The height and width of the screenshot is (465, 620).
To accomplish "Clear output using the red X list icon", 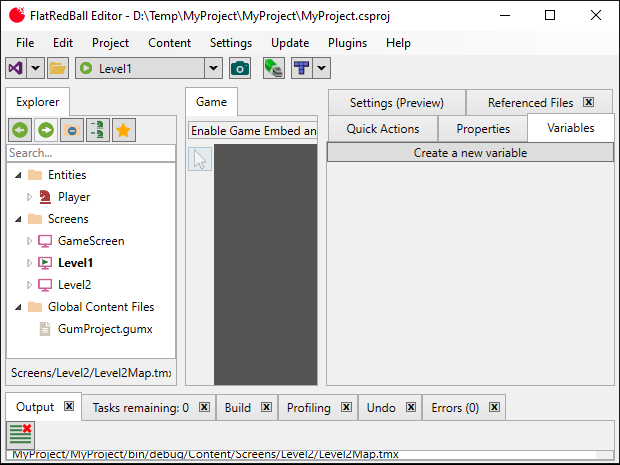I will click(x=20, y=434).
